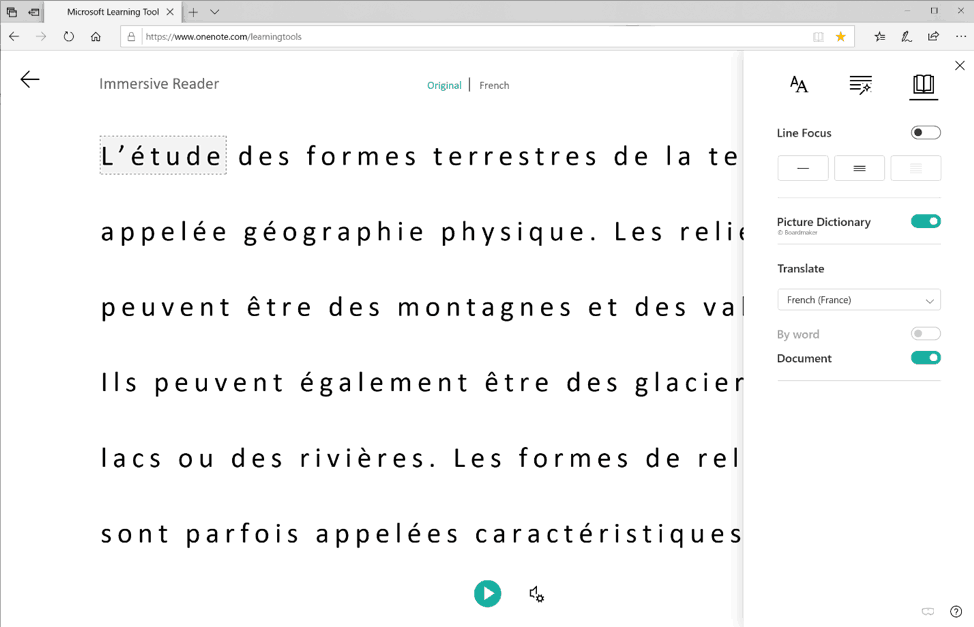This screenshot has height=627, width=974.
Task: Open the help question mark icon
Action: point(955,611)
